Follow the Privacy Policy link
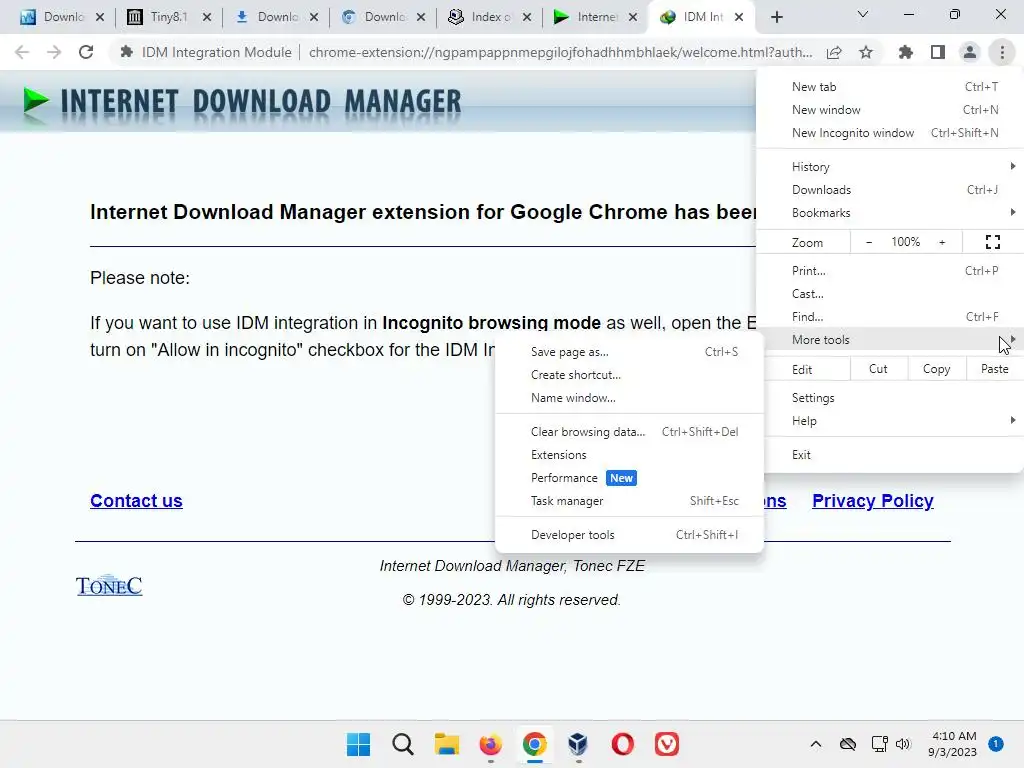 click(872, 500)
